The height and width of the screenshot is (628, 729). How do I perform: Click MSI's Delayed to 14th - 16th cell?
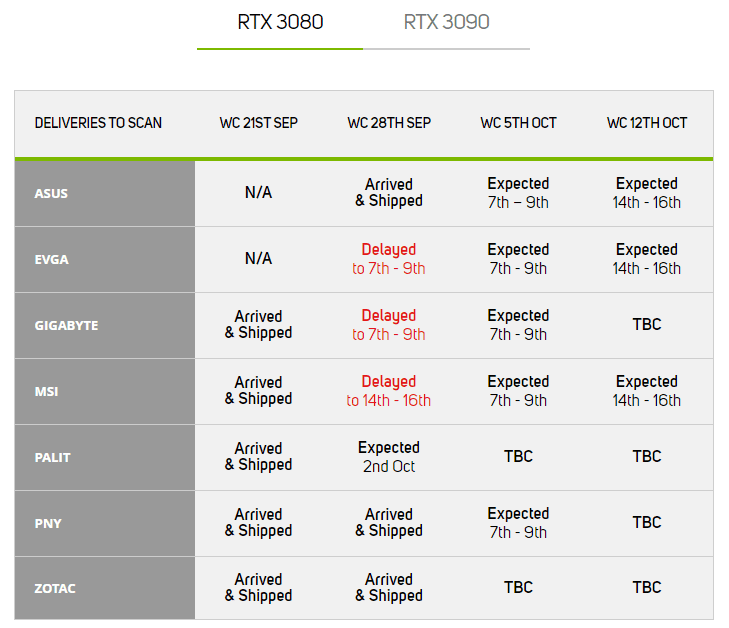click(389, 391)
